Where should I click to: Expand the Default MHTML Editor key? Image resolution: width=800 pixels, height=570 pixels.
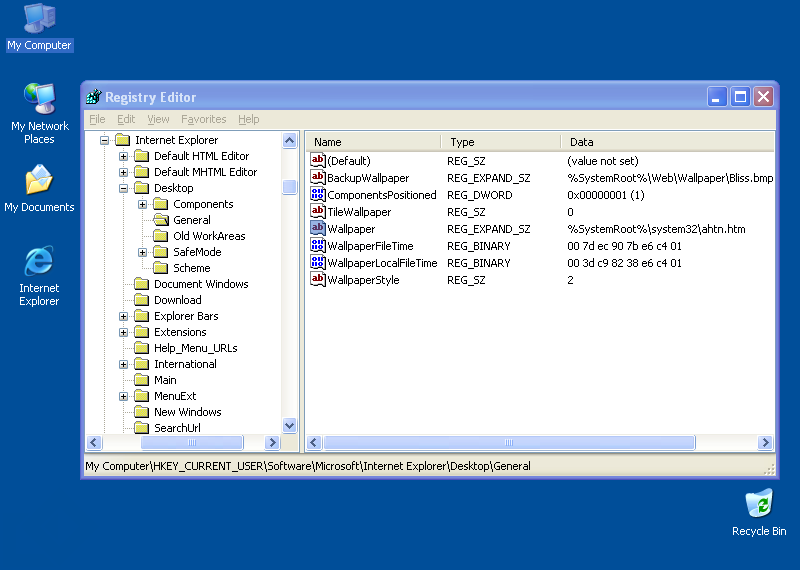point(123,172)
